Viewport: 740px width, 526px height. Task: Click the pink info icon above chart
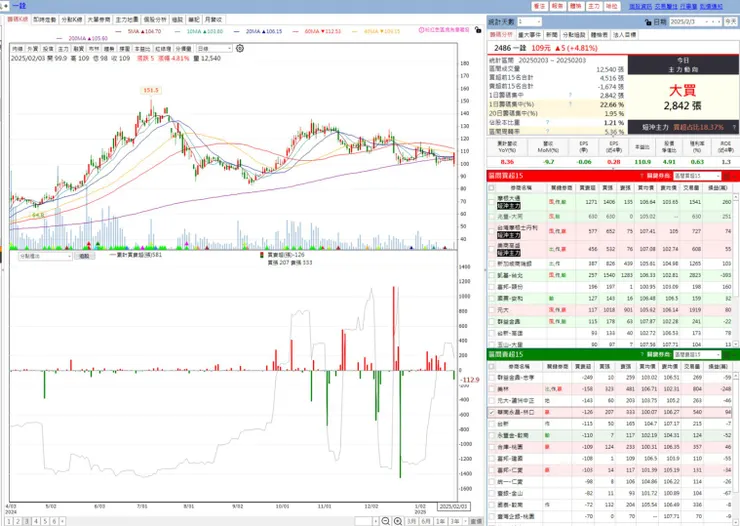[x=421, y=30]
